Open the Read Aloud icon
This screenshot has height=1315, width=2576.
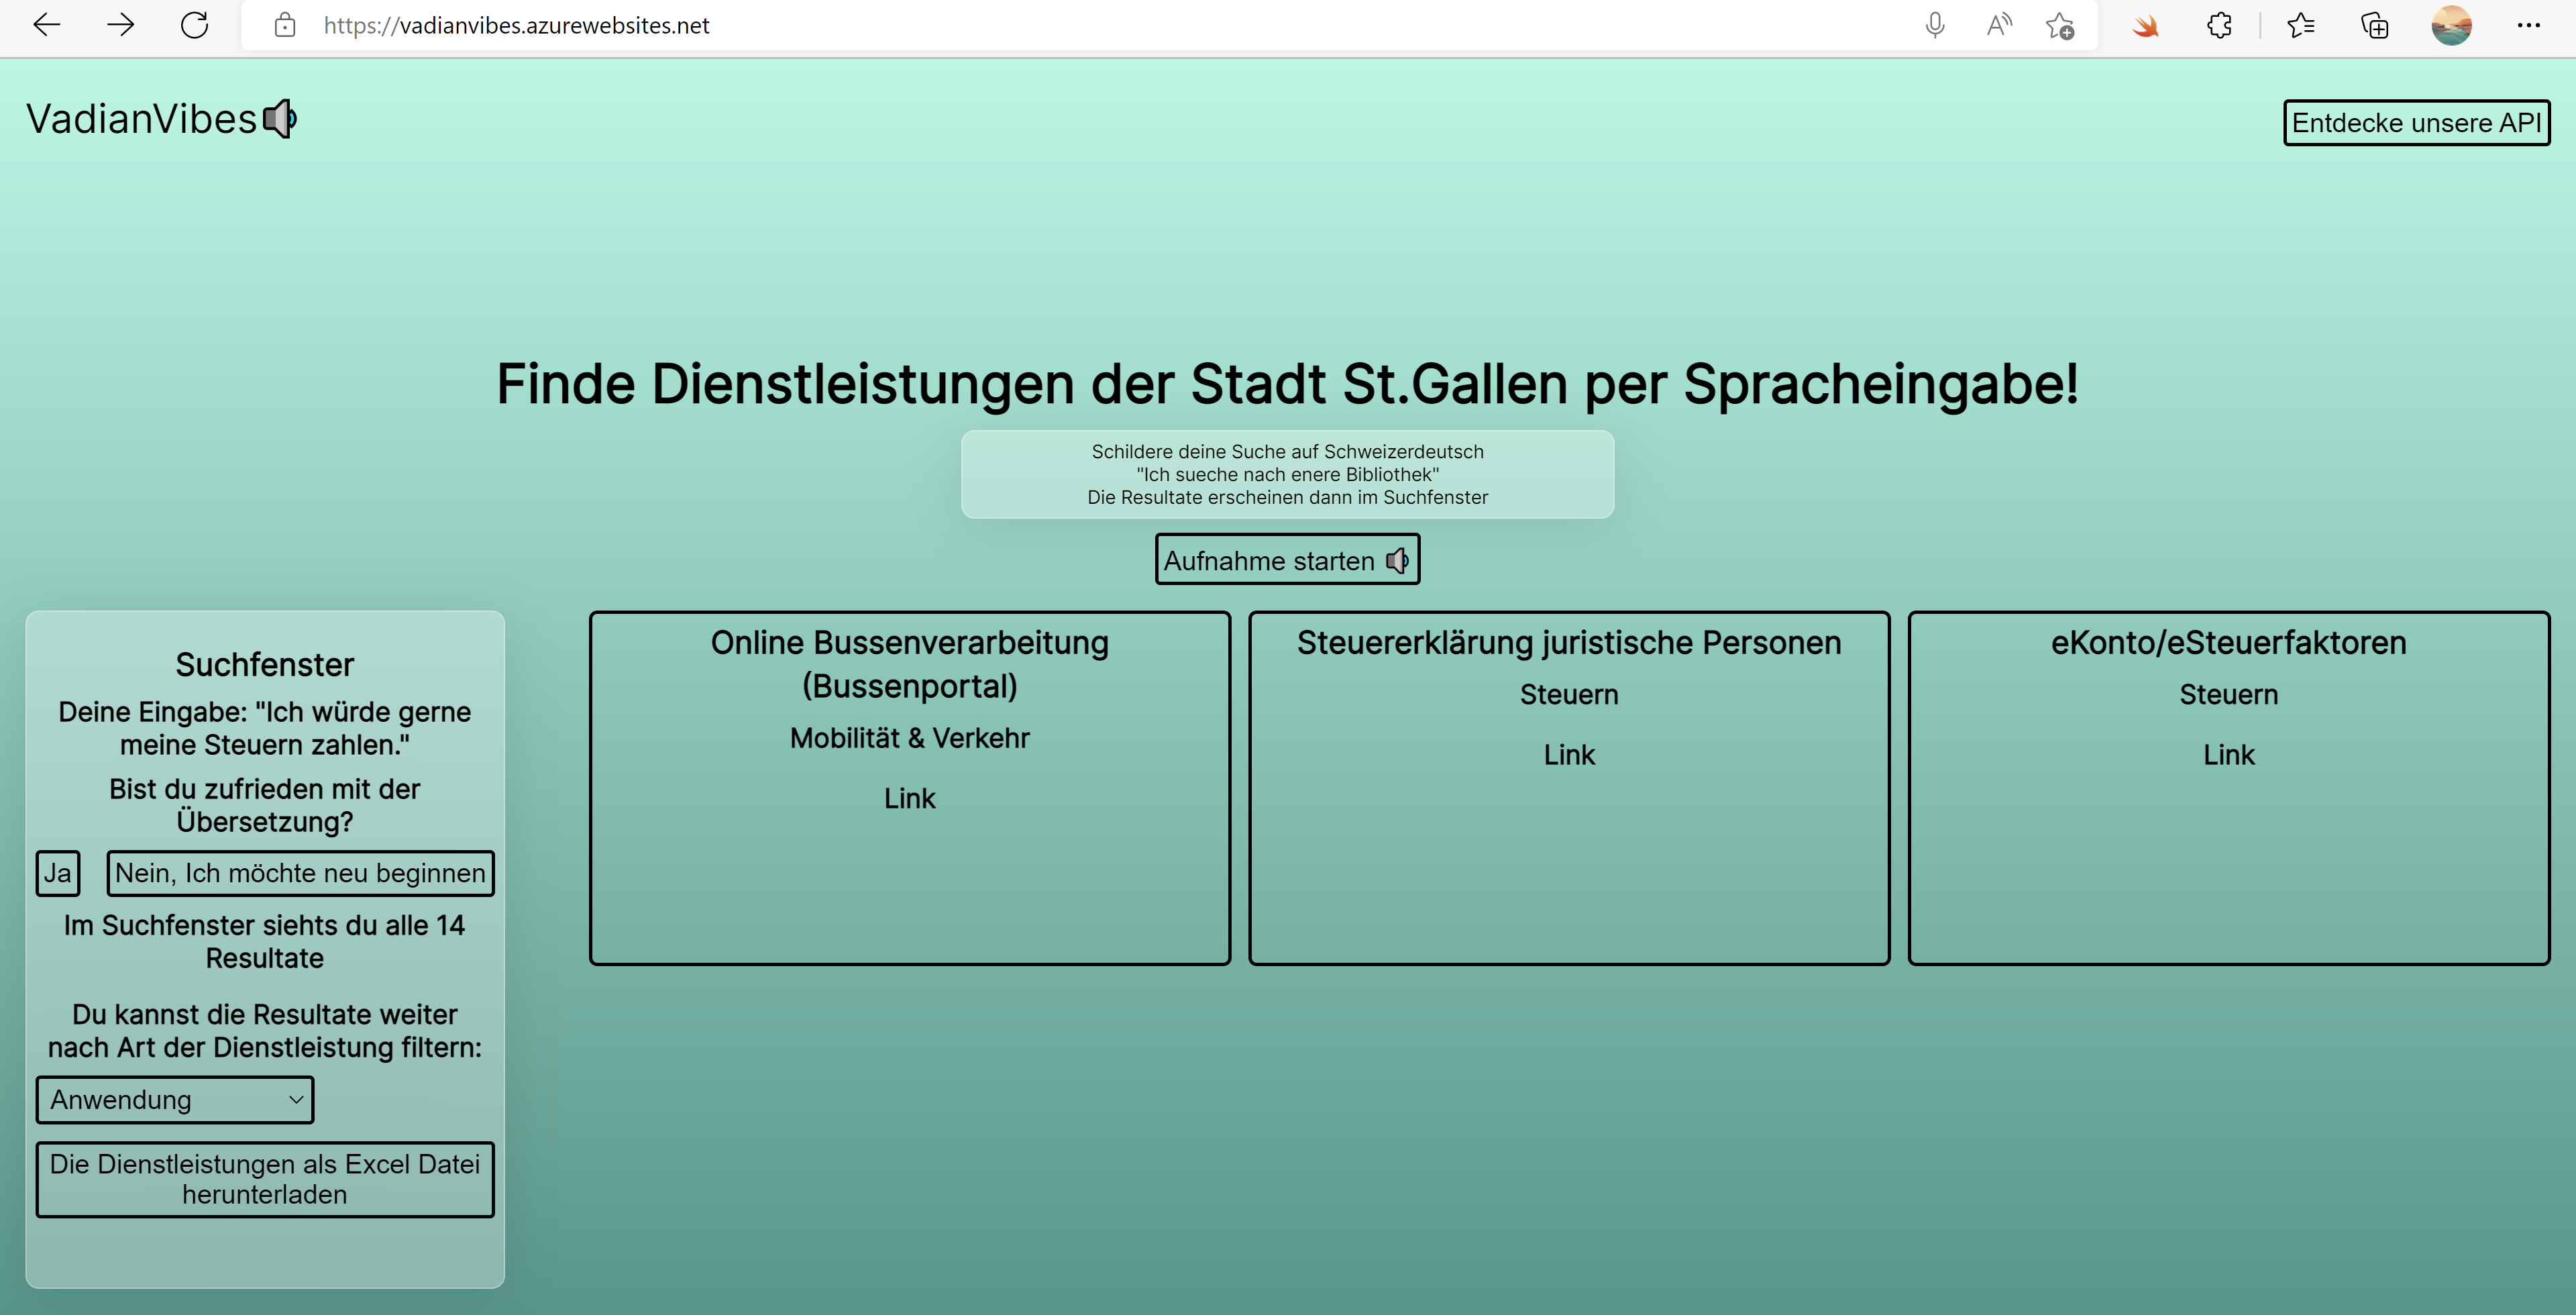pyautogui.click(x=1998, y=25)
